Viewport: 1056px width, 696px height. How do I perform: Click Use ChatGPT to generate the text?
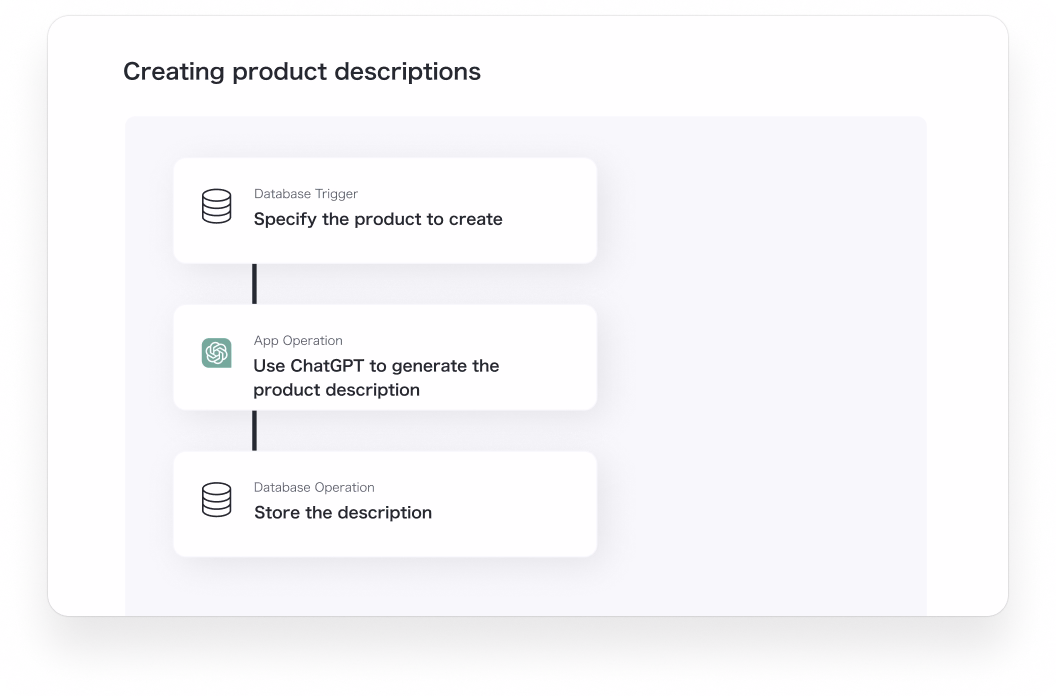[x=376, y=366]
